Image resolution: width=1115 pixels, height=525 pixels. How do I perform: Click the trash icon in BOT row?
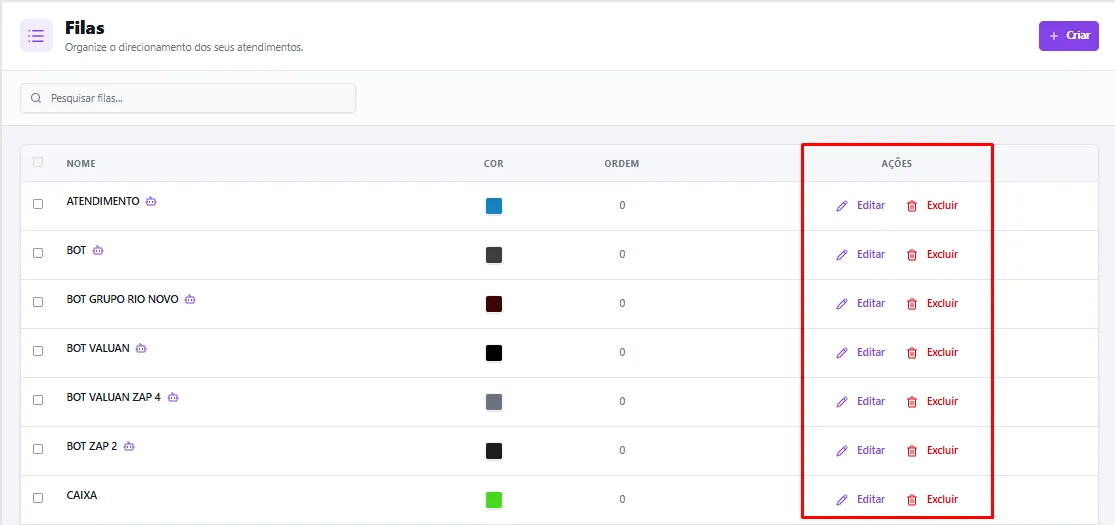click(x=912, y=255)
